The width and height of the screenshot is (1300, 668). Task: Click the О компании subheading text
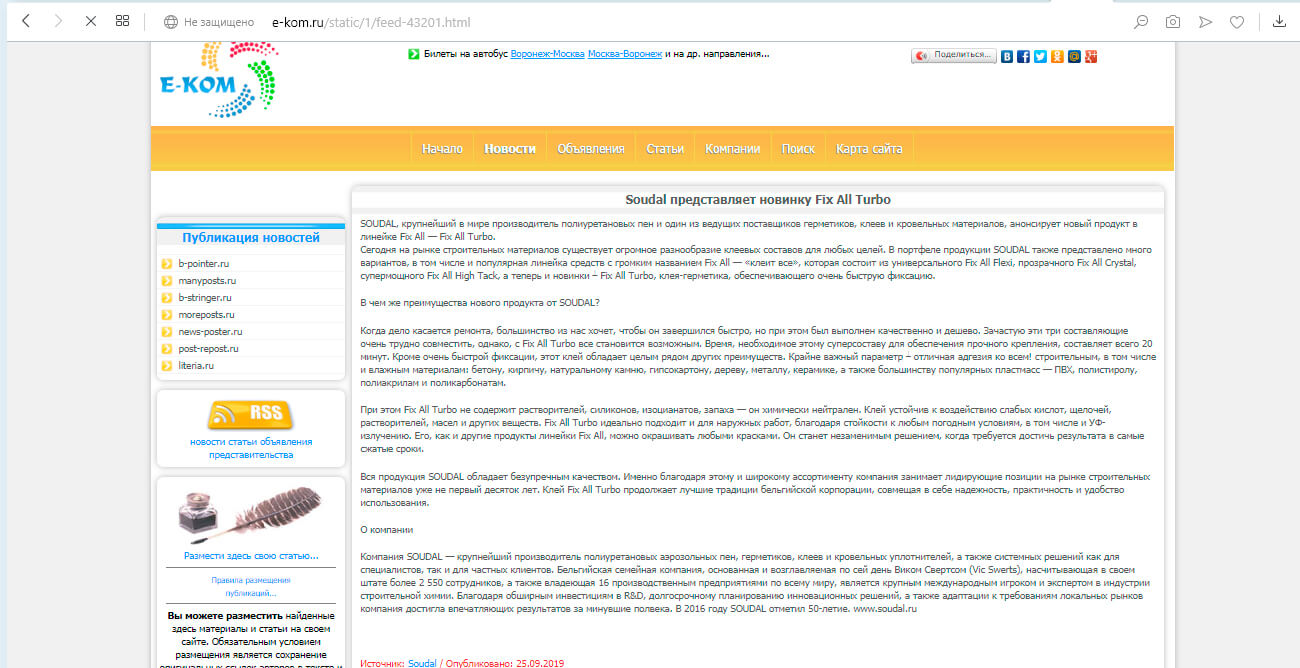[x=386, y=530]
